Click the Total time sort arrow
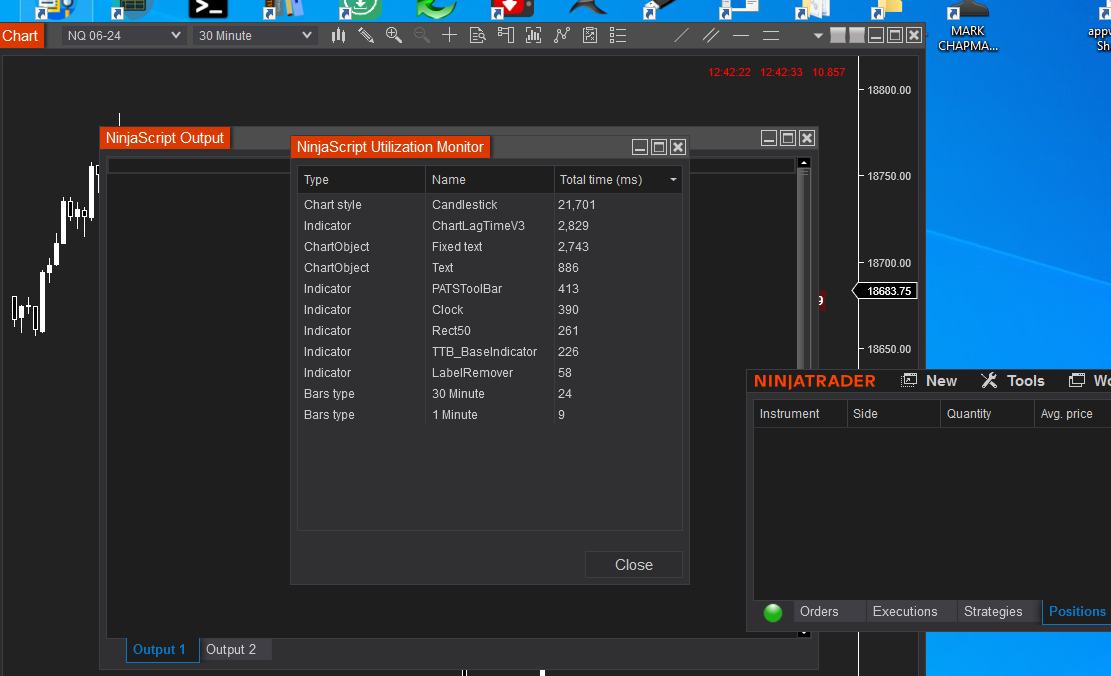This screenshot has width=1111, height=676. click(673, 180)
